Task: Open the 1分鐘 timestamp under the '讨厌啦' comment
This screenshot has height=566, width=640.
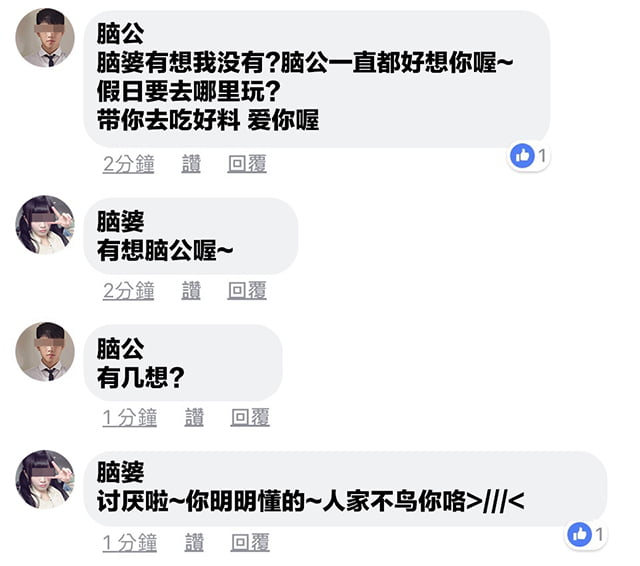Action: pyautogui.click(x=130, y=543)
